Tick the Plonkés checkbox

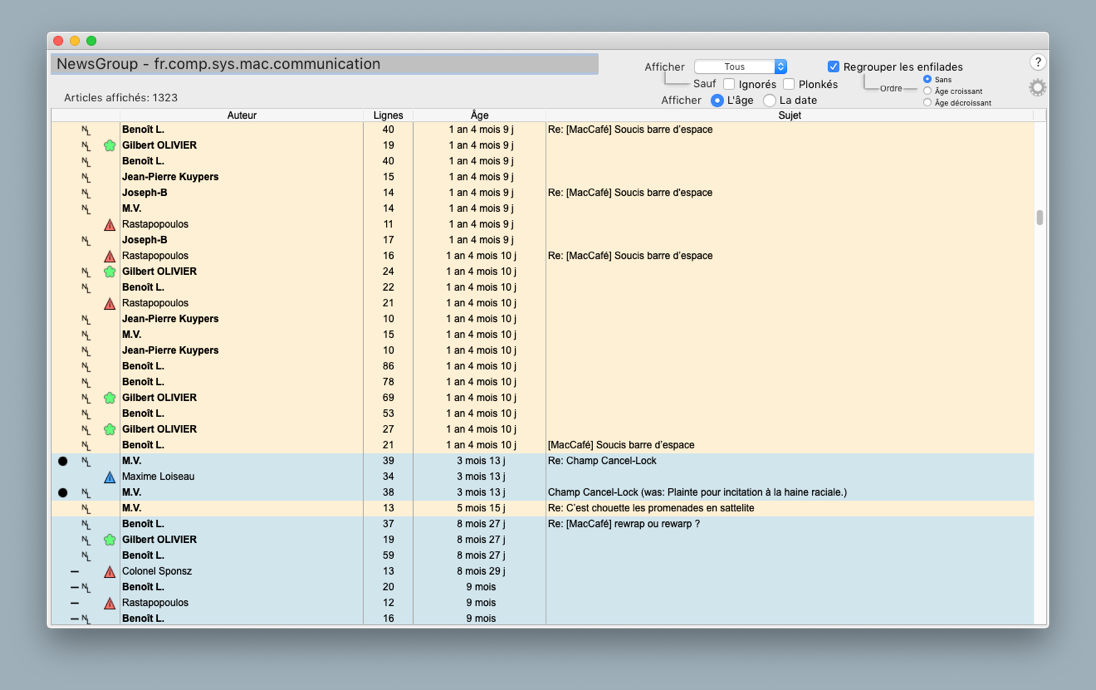(x=789, y=84)
